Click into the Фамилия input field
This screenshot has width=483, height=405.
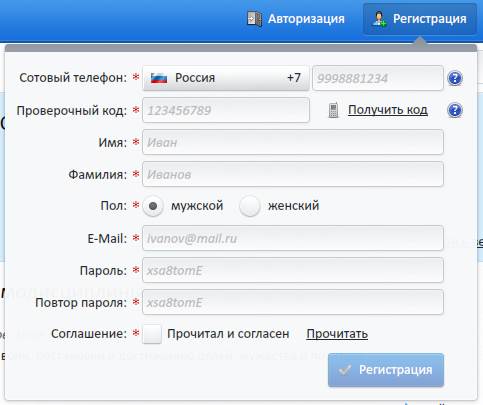pyautogui.click(x=293, y=174)
